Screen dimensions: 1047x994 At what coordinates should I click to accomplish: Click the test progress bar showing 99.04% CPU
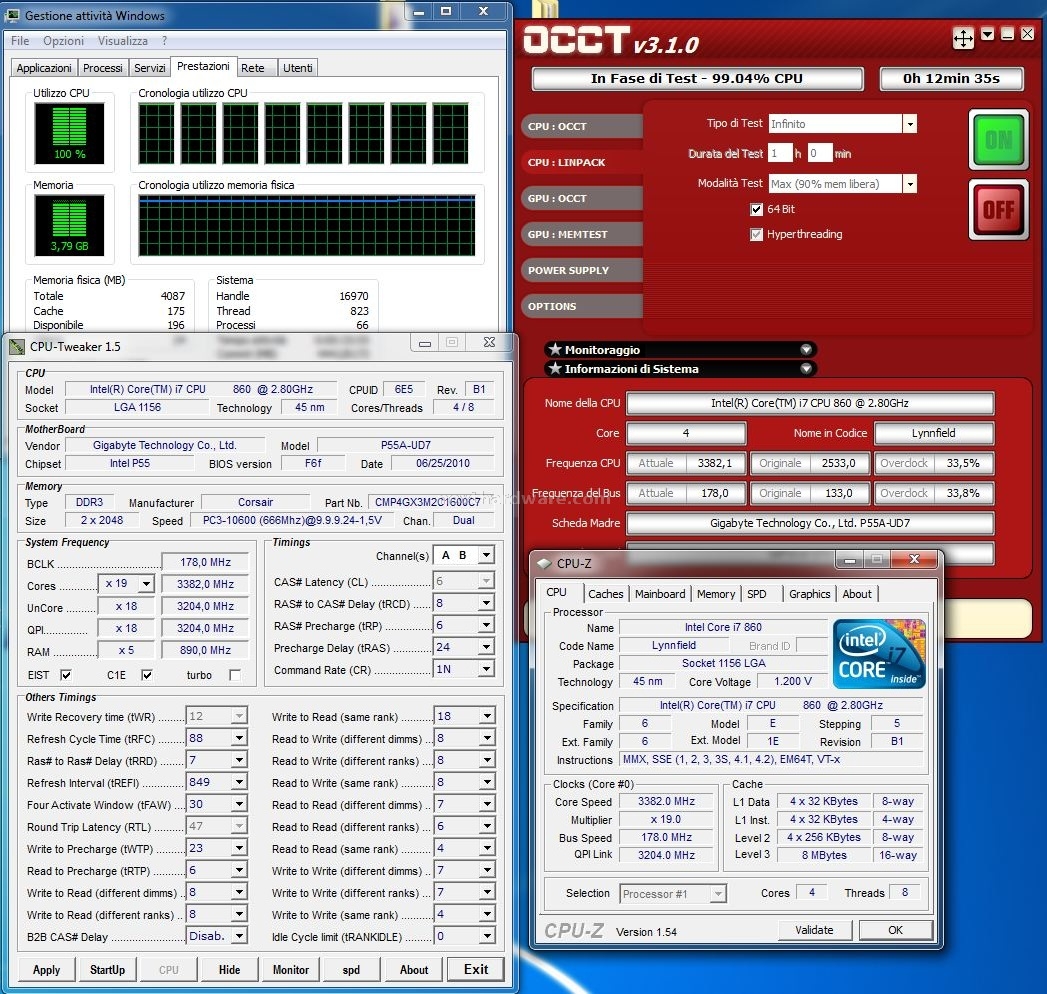697,78
